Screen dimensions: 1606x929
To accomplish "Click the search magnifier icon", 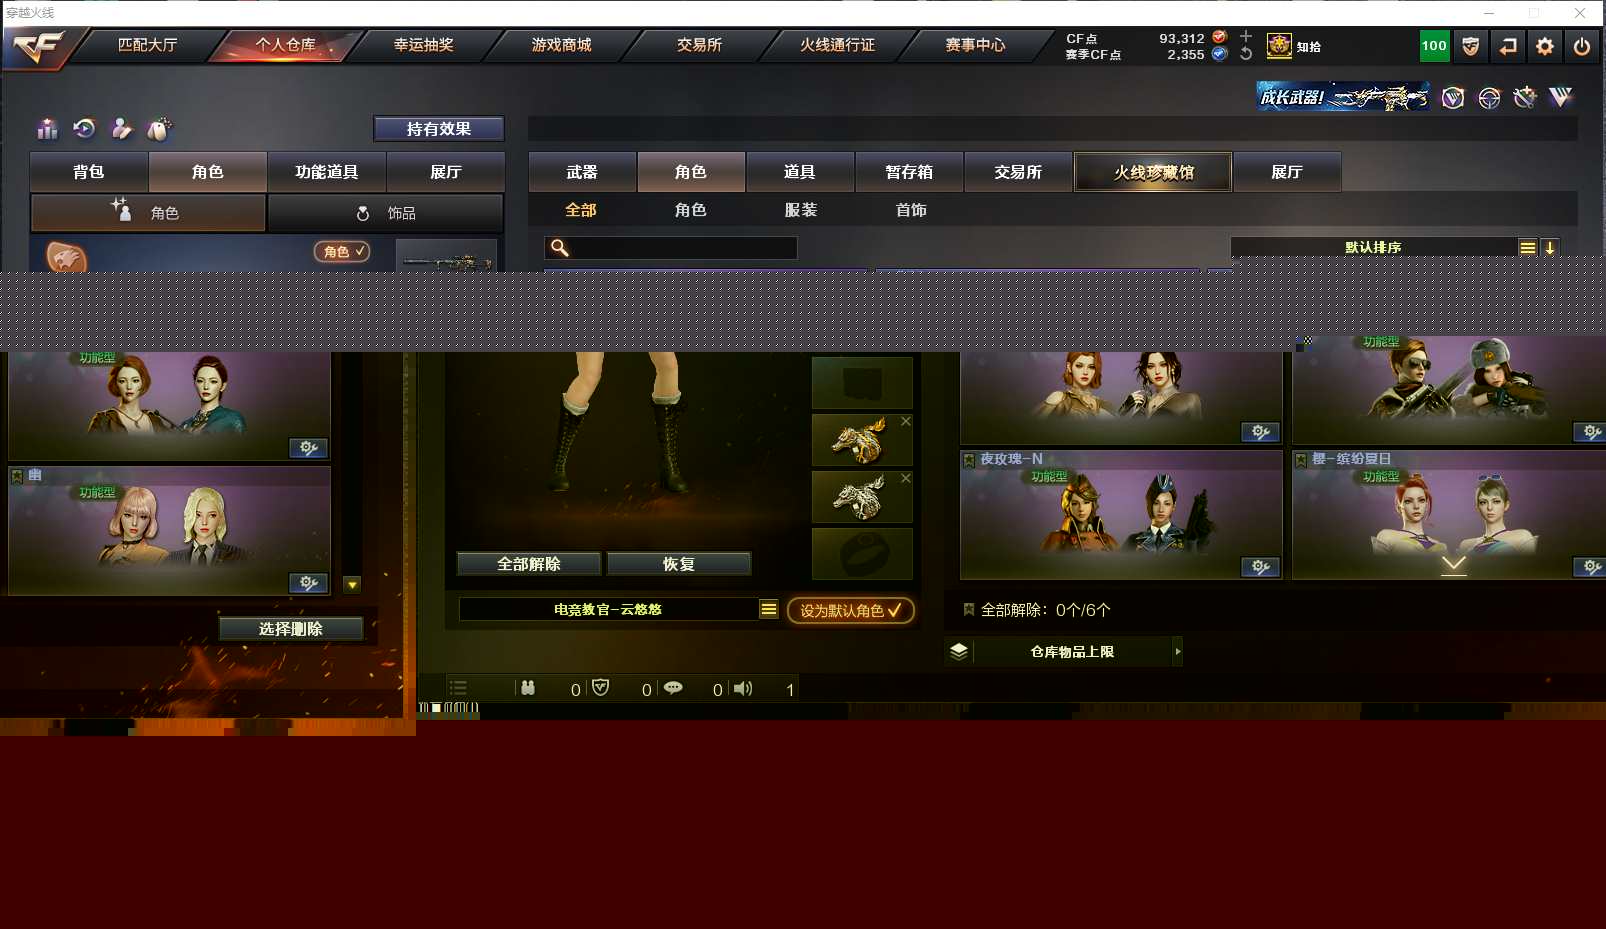I will pyautogui.click(x=560, y=247).
